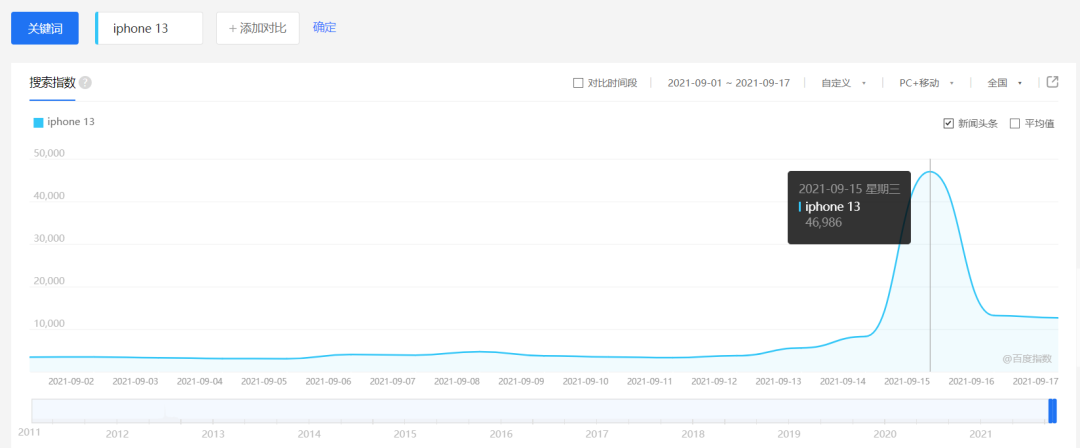Enable the 对比时间段 checkbox
Viewport: 1080px width, 448px height.
coord(579,83)
